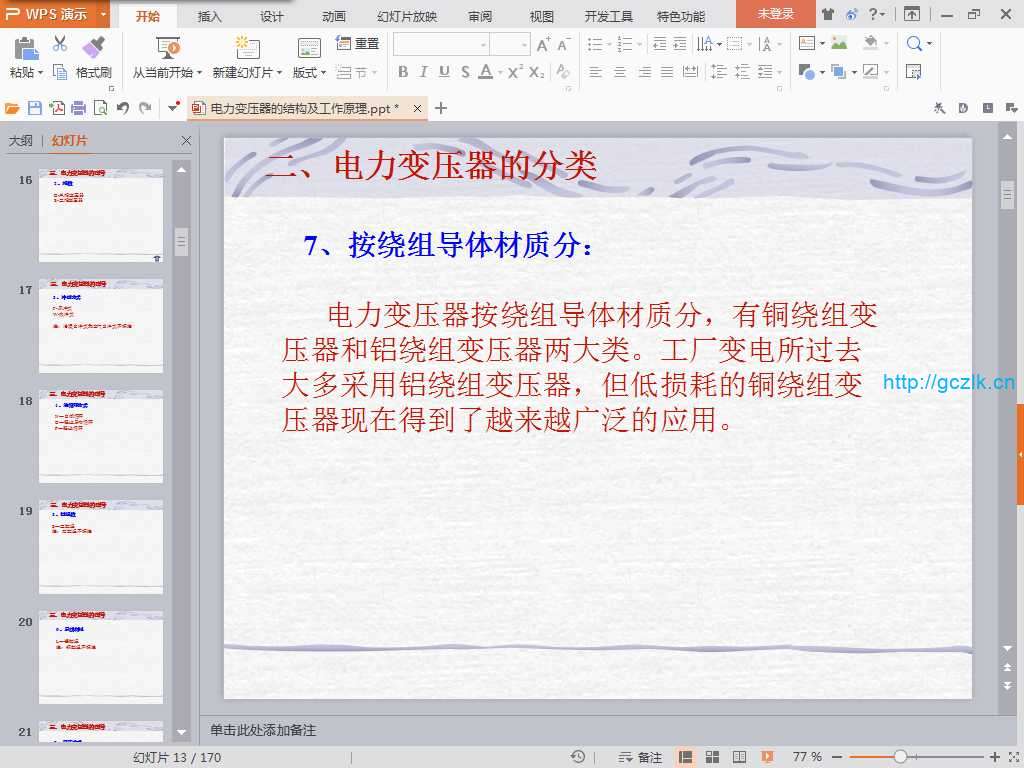The width and height of the screenshot is (1024, 768).
Task: Switch to the Outline (大纲) panel tab
Action: pyautogui.click(x=21, y=141)
